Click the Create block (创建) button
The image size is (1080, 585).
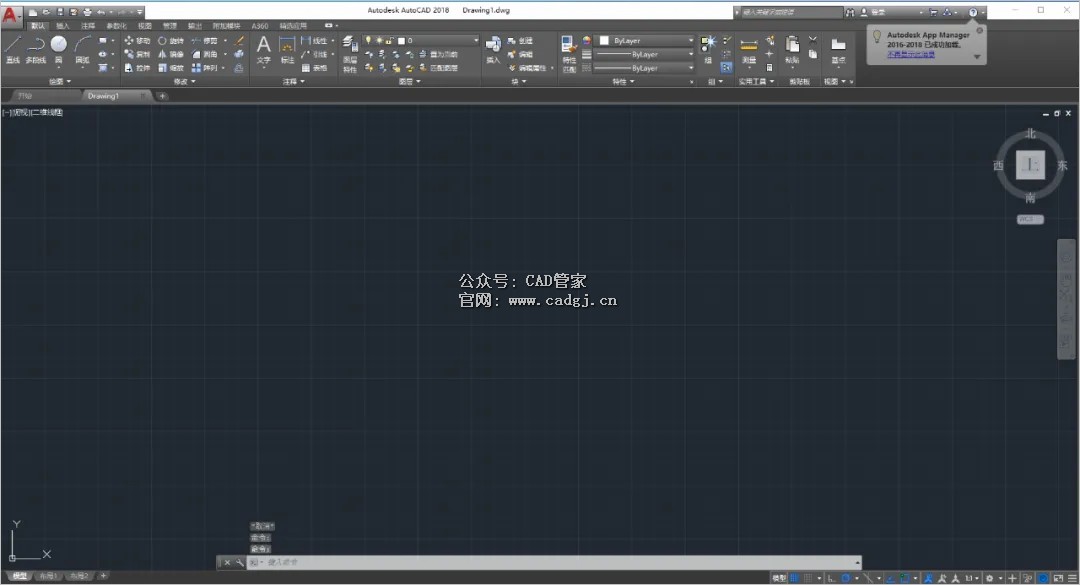[x=520, y=41]
